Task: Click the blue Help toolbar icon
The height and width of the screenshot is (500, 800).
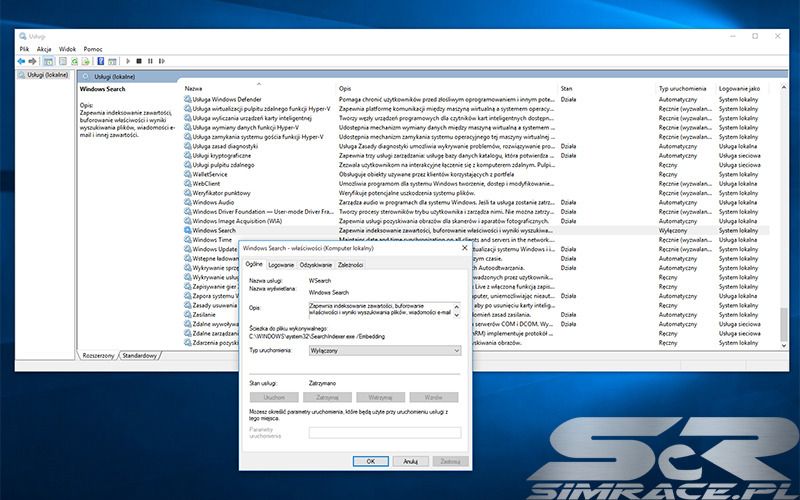Action: (101, 61)
